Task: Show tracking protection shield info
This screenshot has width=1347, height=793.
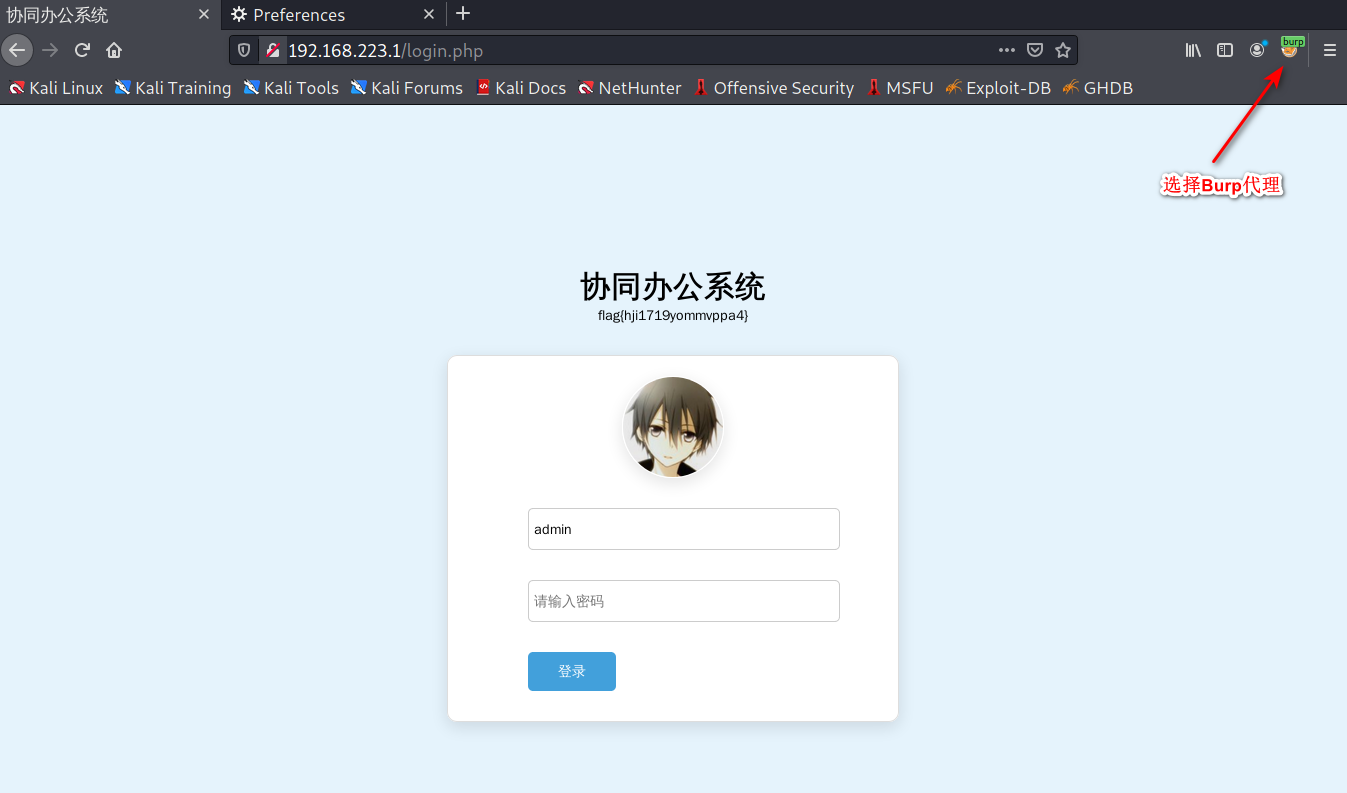Action: coord(244,50)
